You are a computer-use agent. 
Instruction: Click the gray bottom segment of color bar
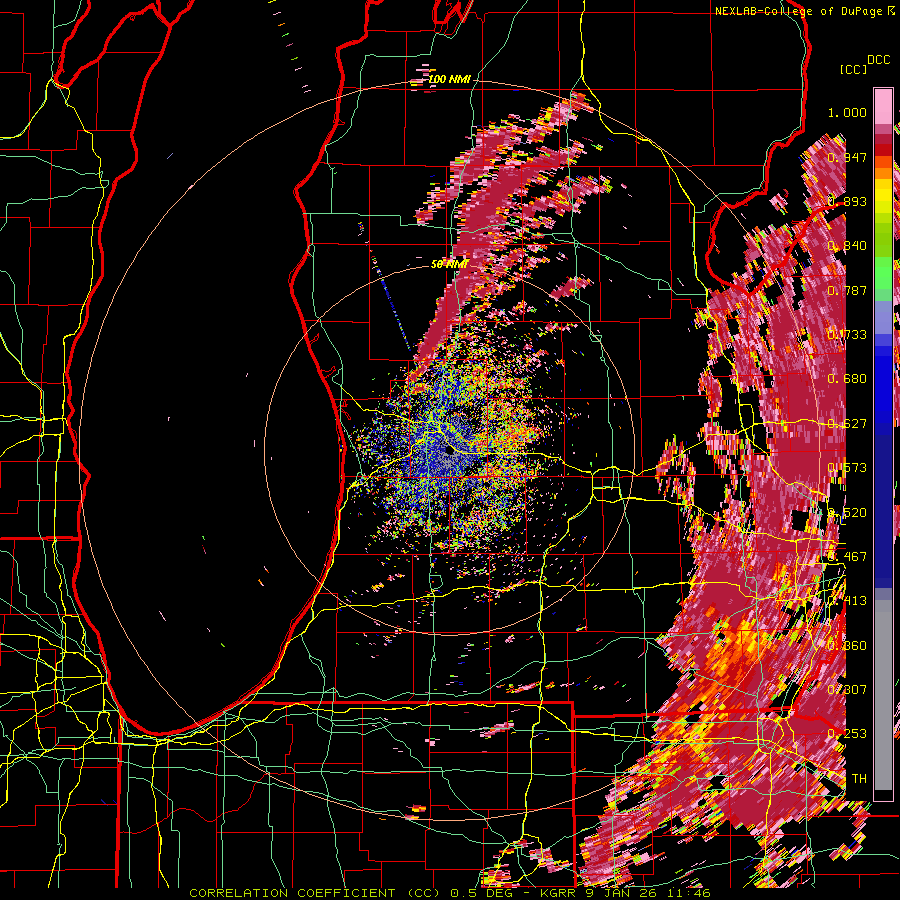(883, 695)
